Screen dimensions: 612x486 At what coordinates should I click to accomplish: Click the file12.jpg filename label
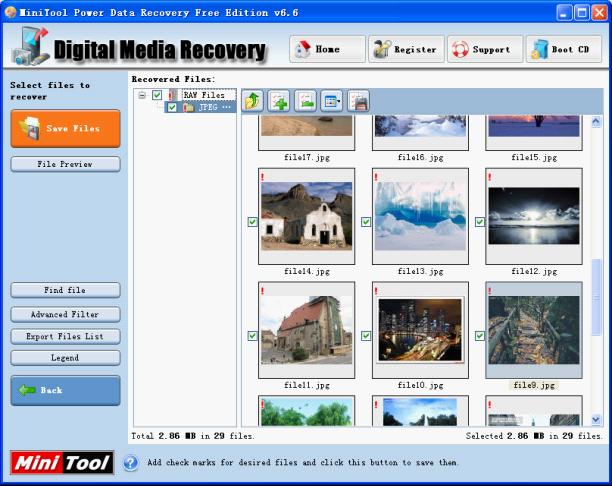pyautogui.click(x=534, y=271)
